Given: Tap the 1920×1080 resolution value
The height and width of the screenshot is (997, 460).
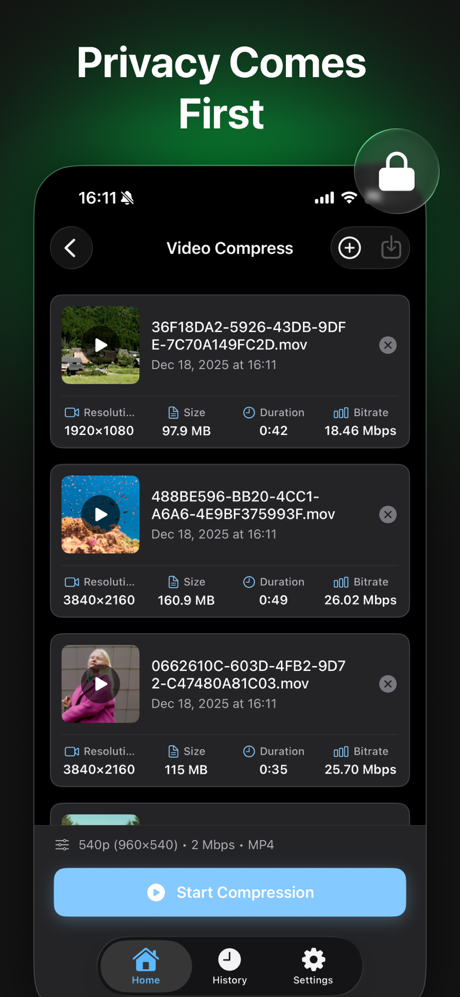Looking at the screenshot, I should tap(99, 430).
